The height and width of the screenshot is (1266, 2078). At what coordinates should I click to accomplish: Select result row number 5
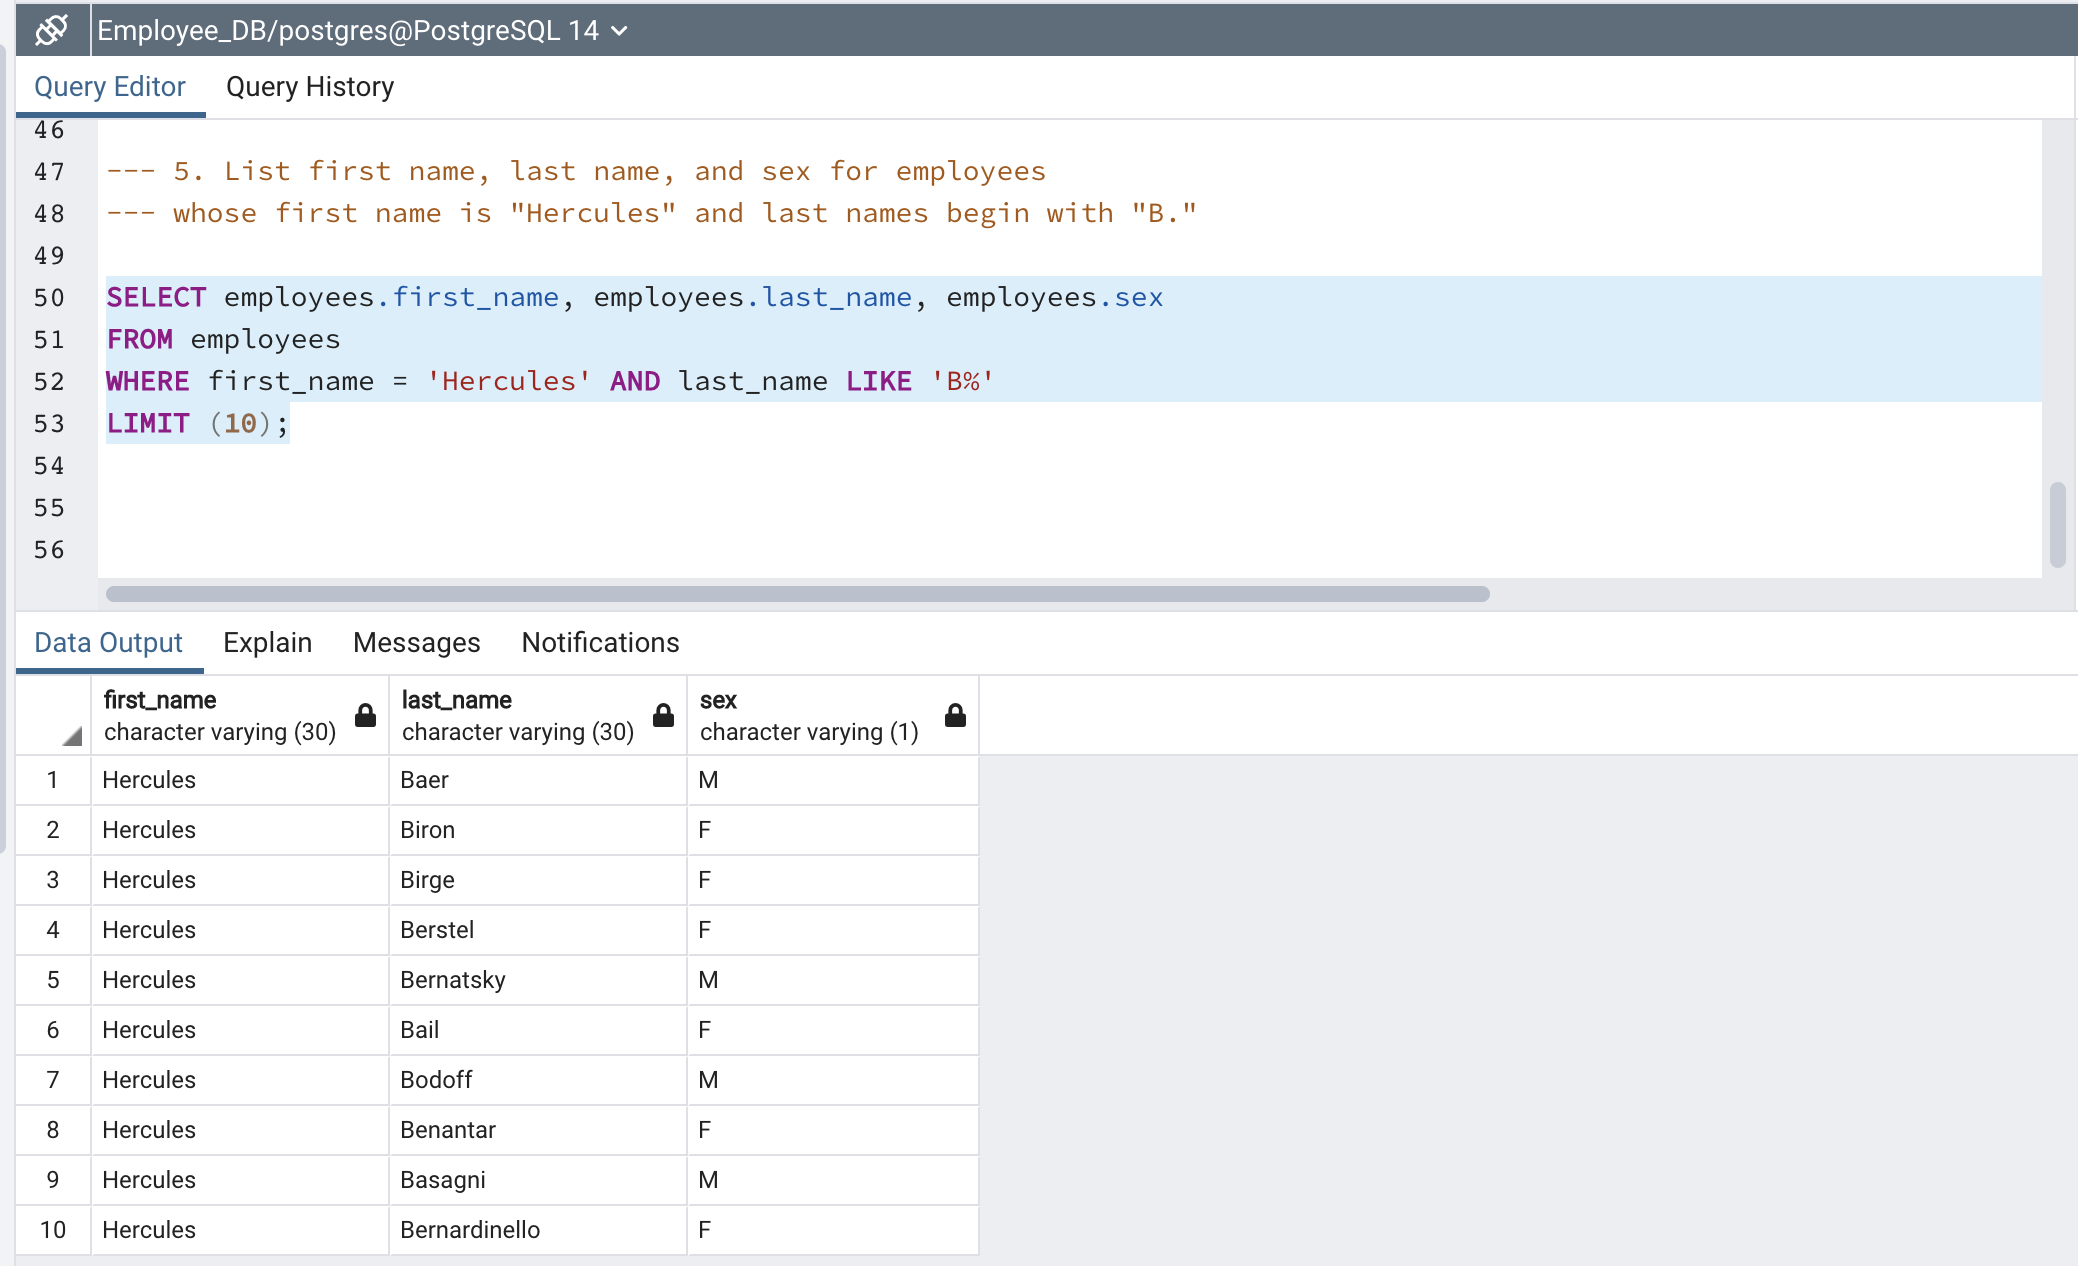coord(53,980)
